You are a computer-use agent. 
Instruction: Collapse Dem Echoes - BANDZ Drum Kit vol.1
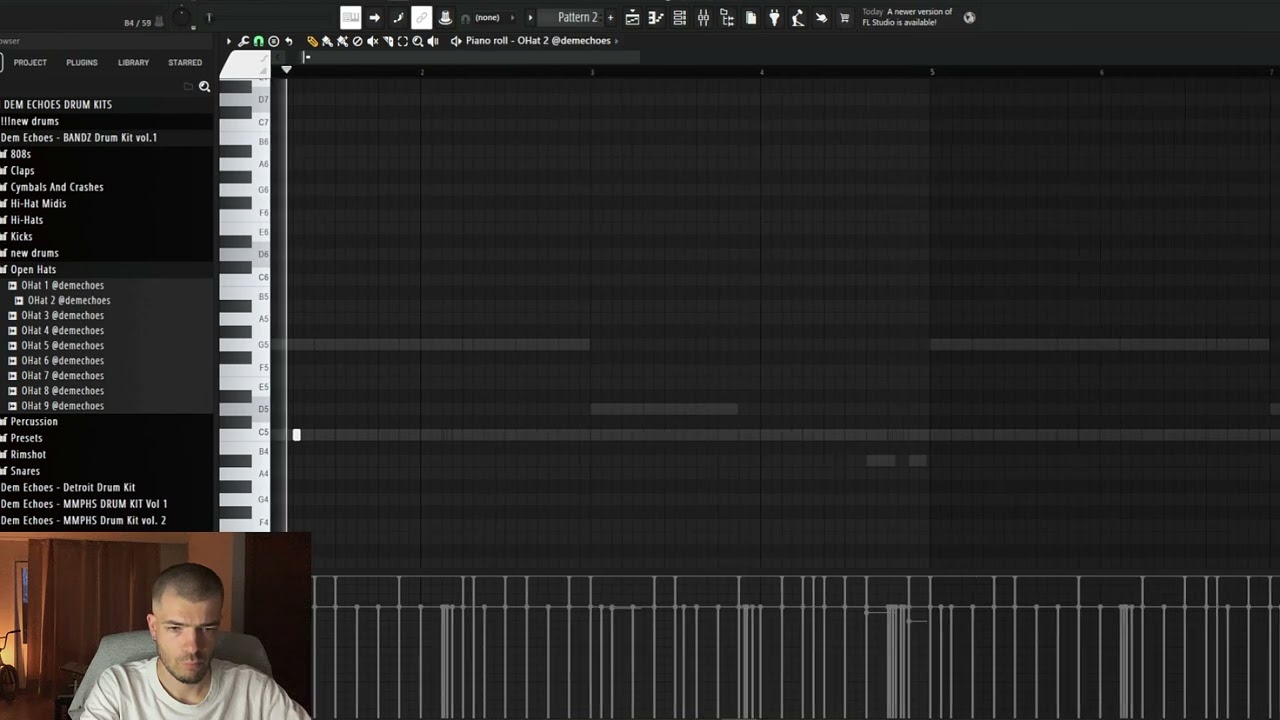[79, 137]
